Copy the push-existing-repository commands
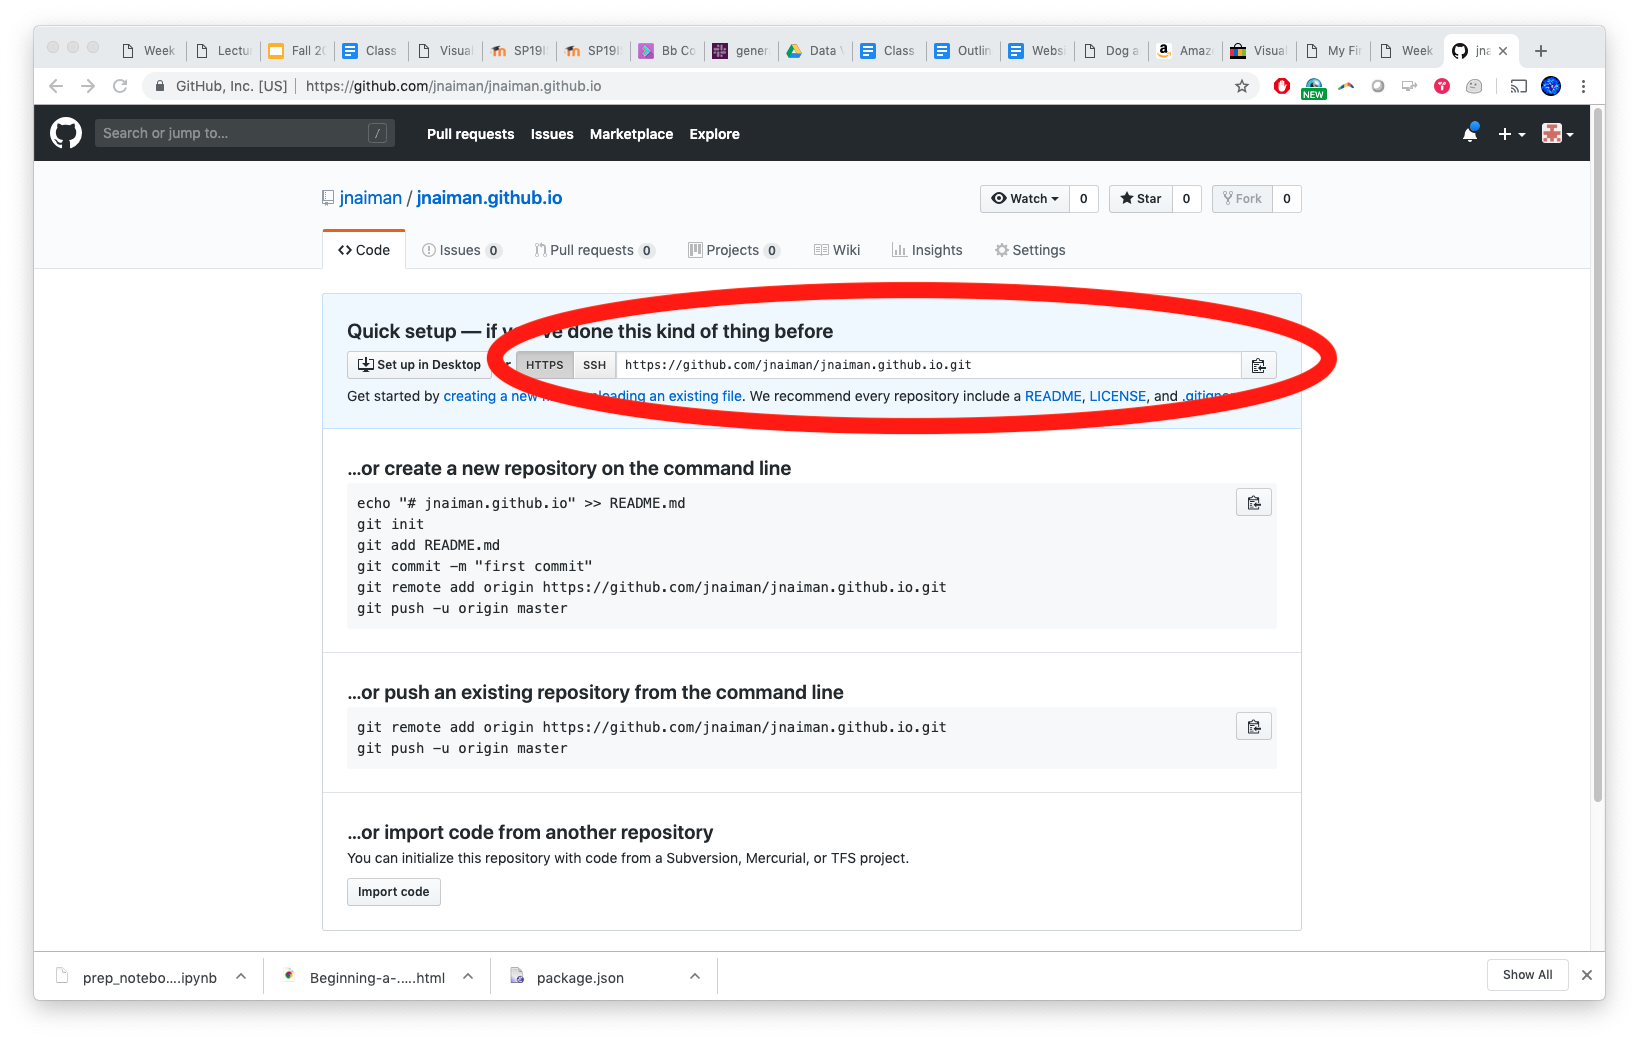The height and width of the screenshot is (1042, 1639). [x=1253, y=726]
